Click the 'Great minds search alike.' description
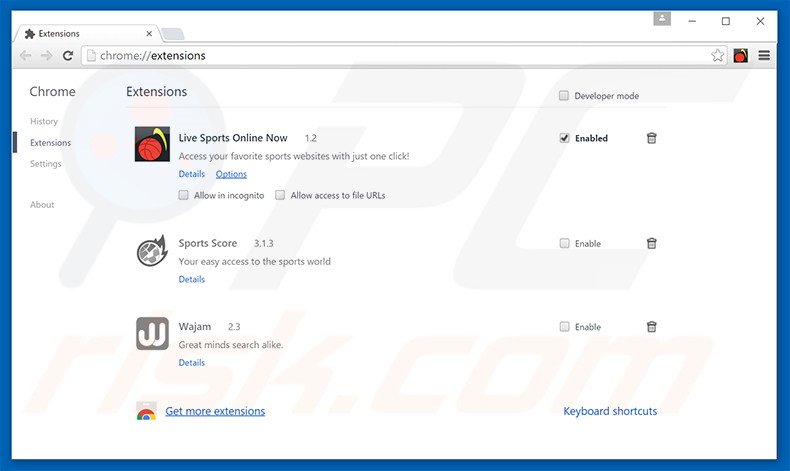The image size is (790, 471). click(231, 345)
